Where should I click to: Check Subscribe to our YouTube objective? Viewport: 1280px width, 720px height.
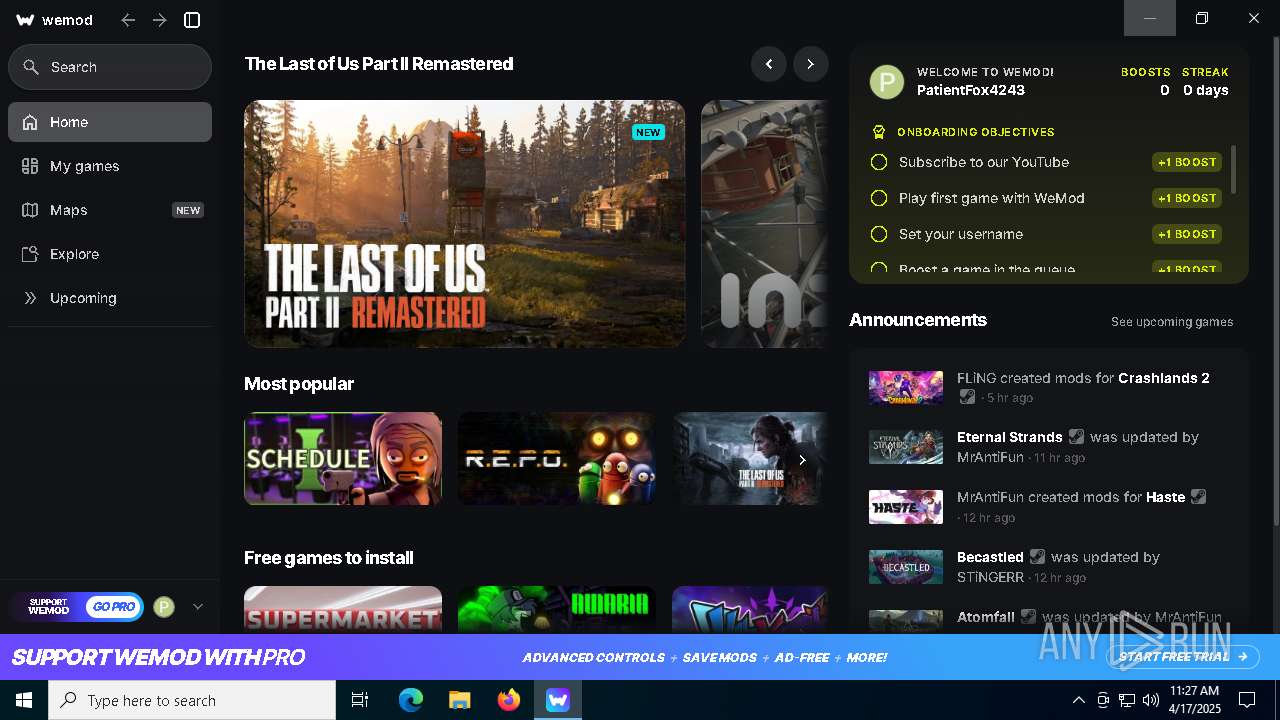[x=879, y=162]
